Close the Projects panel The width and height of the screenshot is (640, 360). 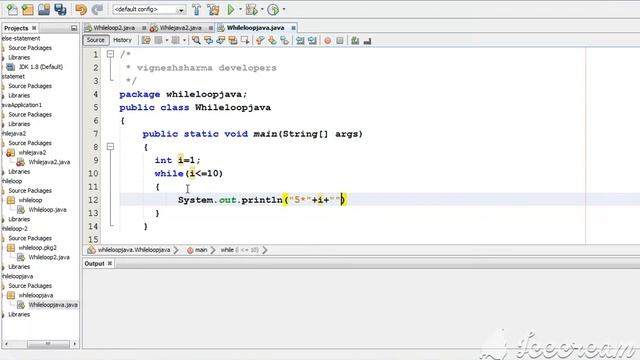pos(34,28)
